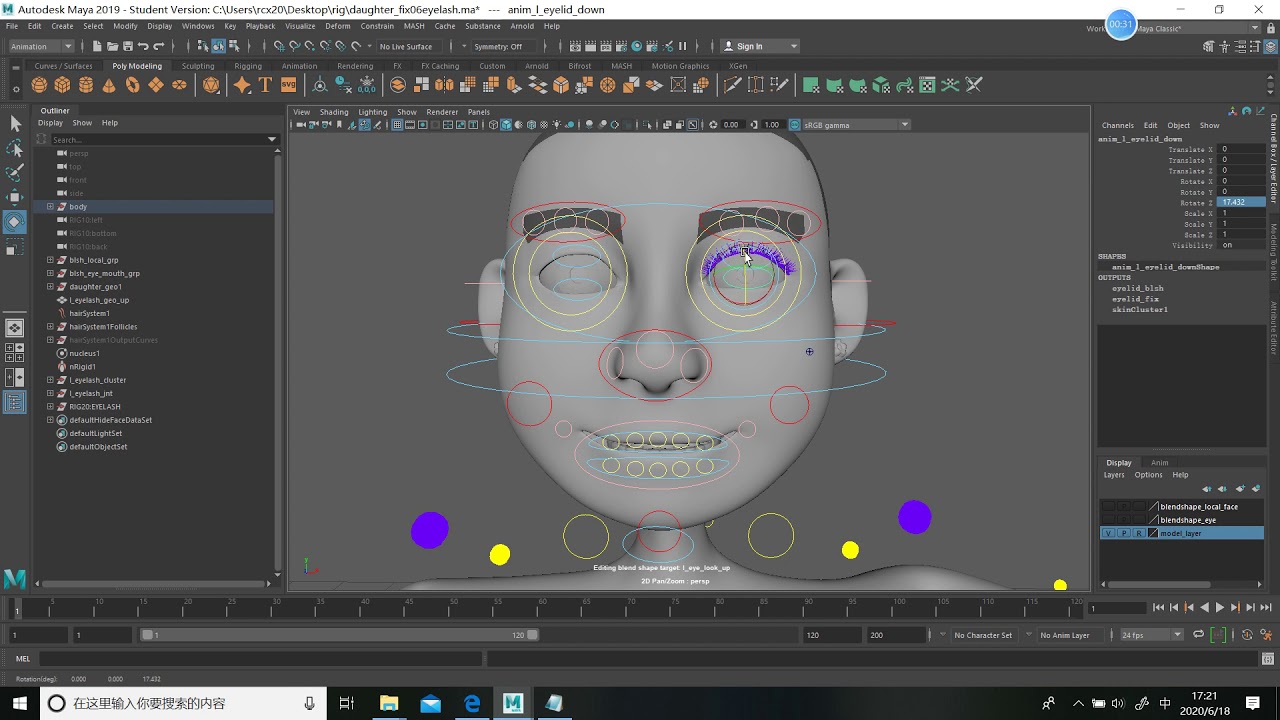Create a polygon cone from the shelf
Viewport: 1280px width, 720px height.
coord(109,85)
